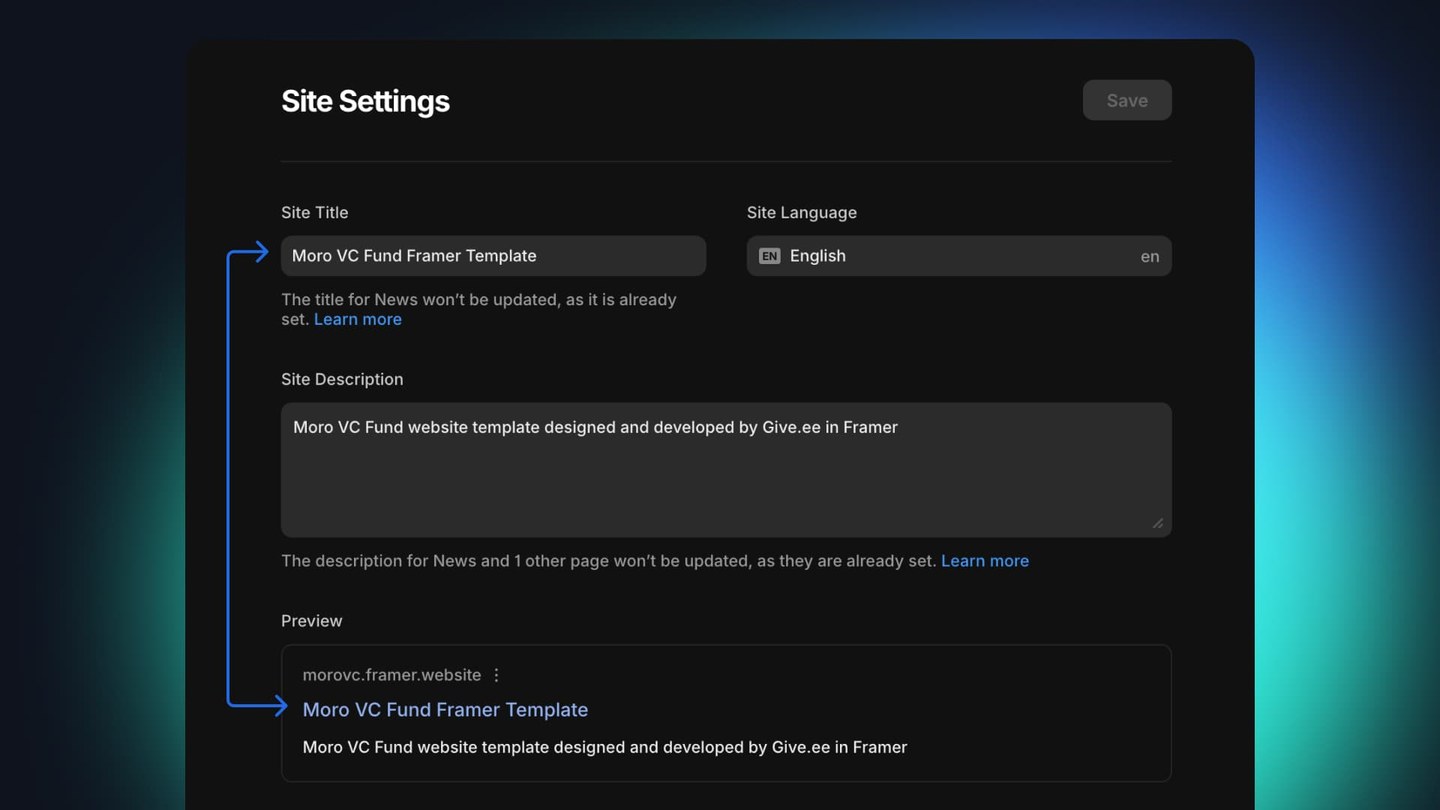Screen dimensions: 1440x810
Task: Click the preview description text in the card
Action: [605, 747]
